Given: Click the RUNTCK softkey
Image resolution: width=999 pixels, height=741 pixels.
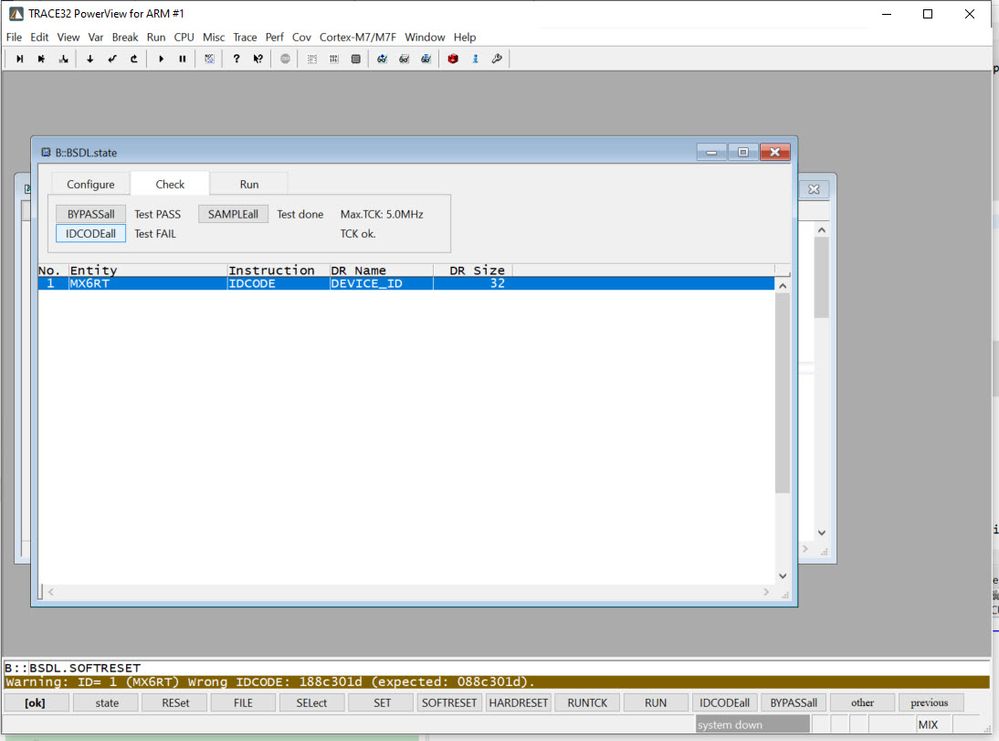Looking at the screenshot, I should (x=587, y=703).
